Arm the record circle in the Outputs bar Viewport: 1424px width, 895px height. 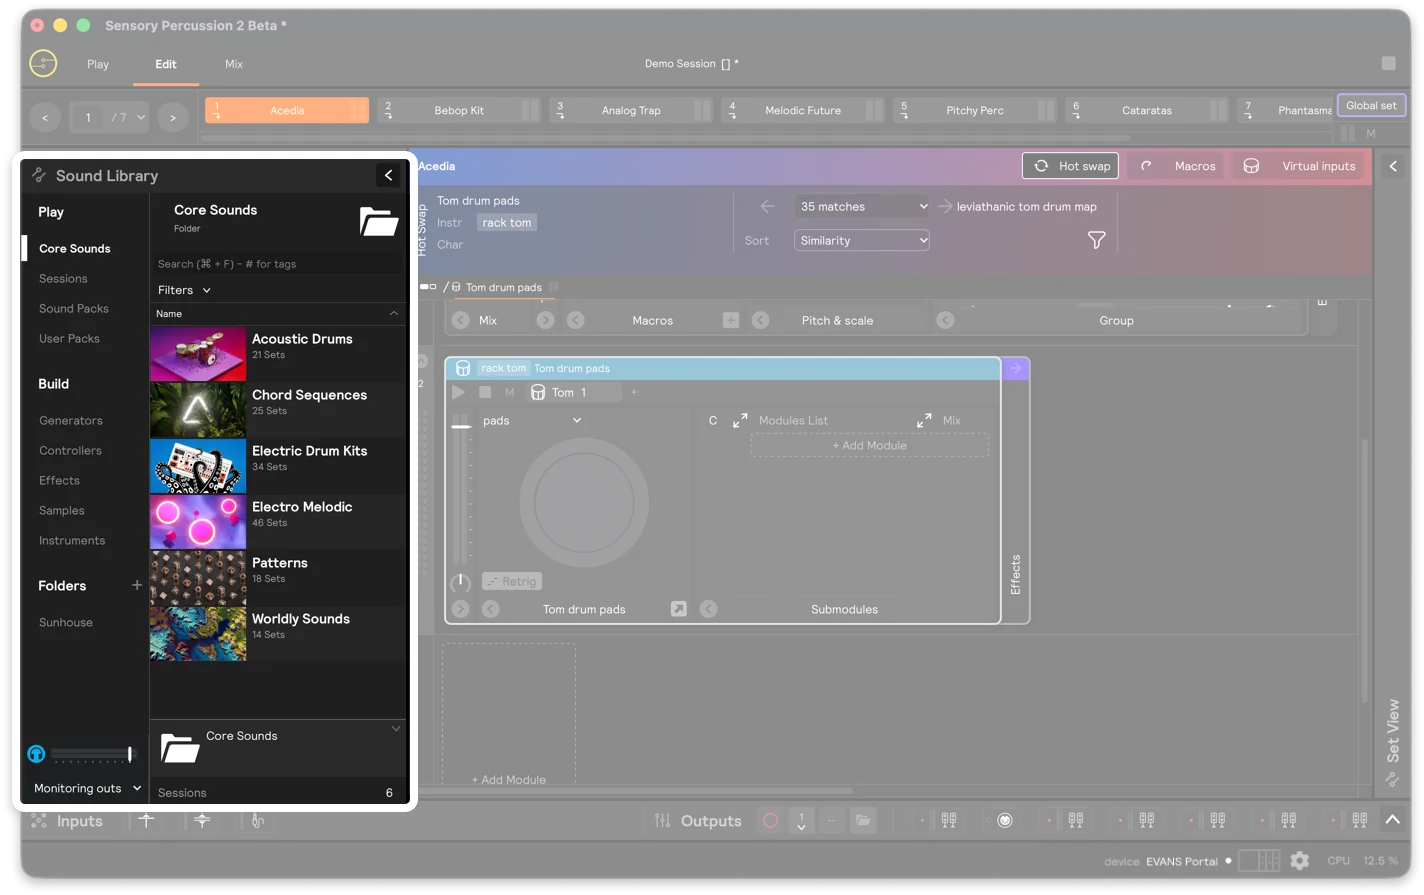770,820
